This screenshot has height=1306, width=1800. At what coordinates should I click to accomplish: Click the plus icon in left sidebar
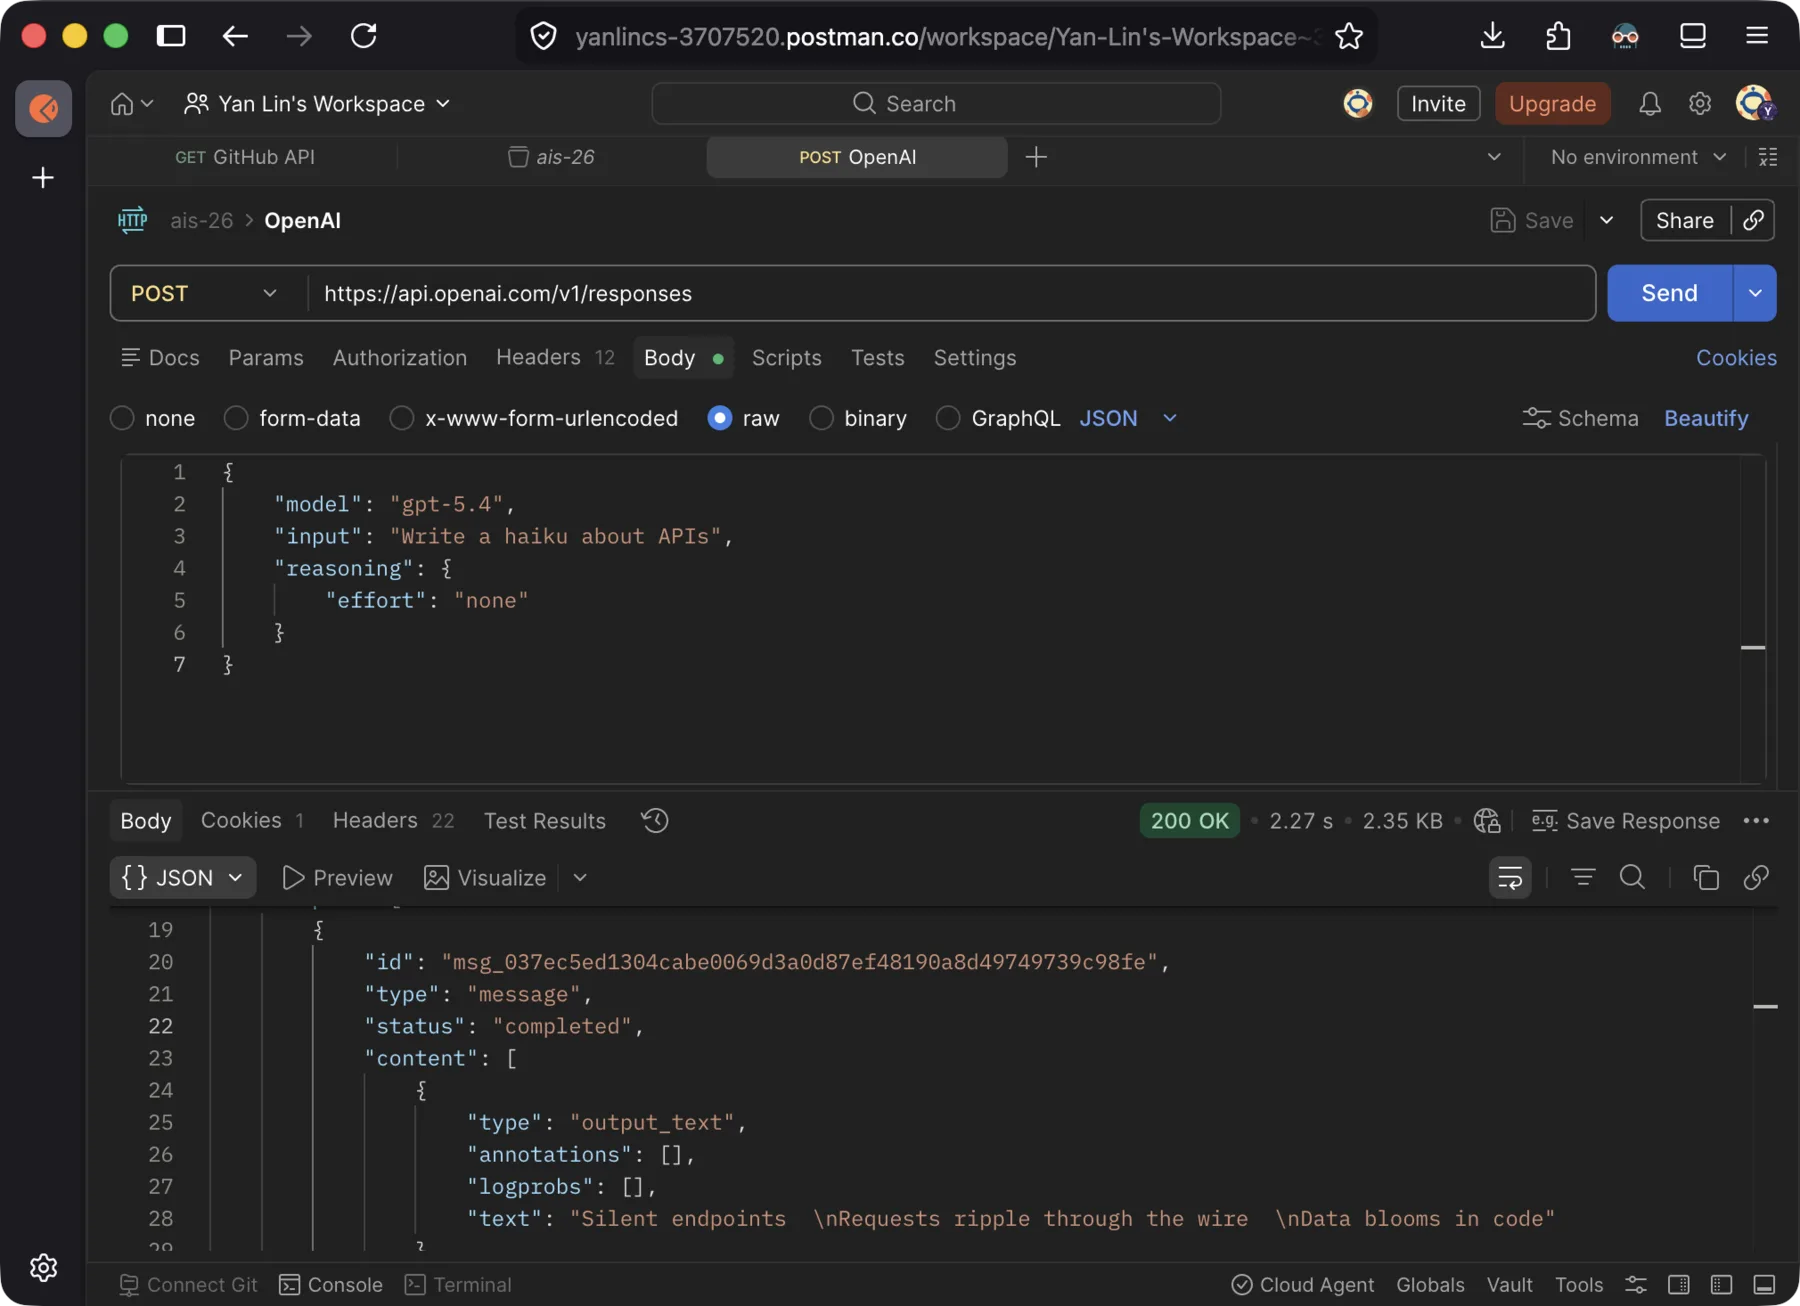click(x=43, y=178)
